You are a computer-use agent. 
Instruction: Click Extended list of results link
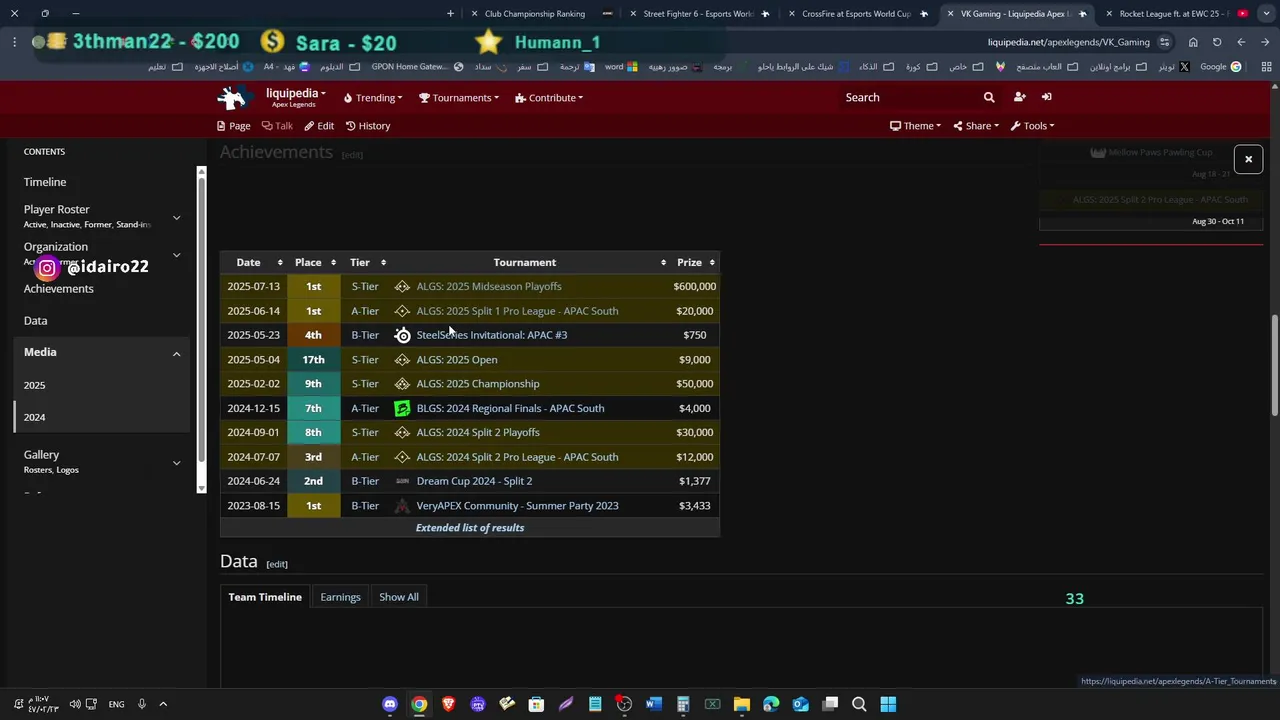pos(470,528)
